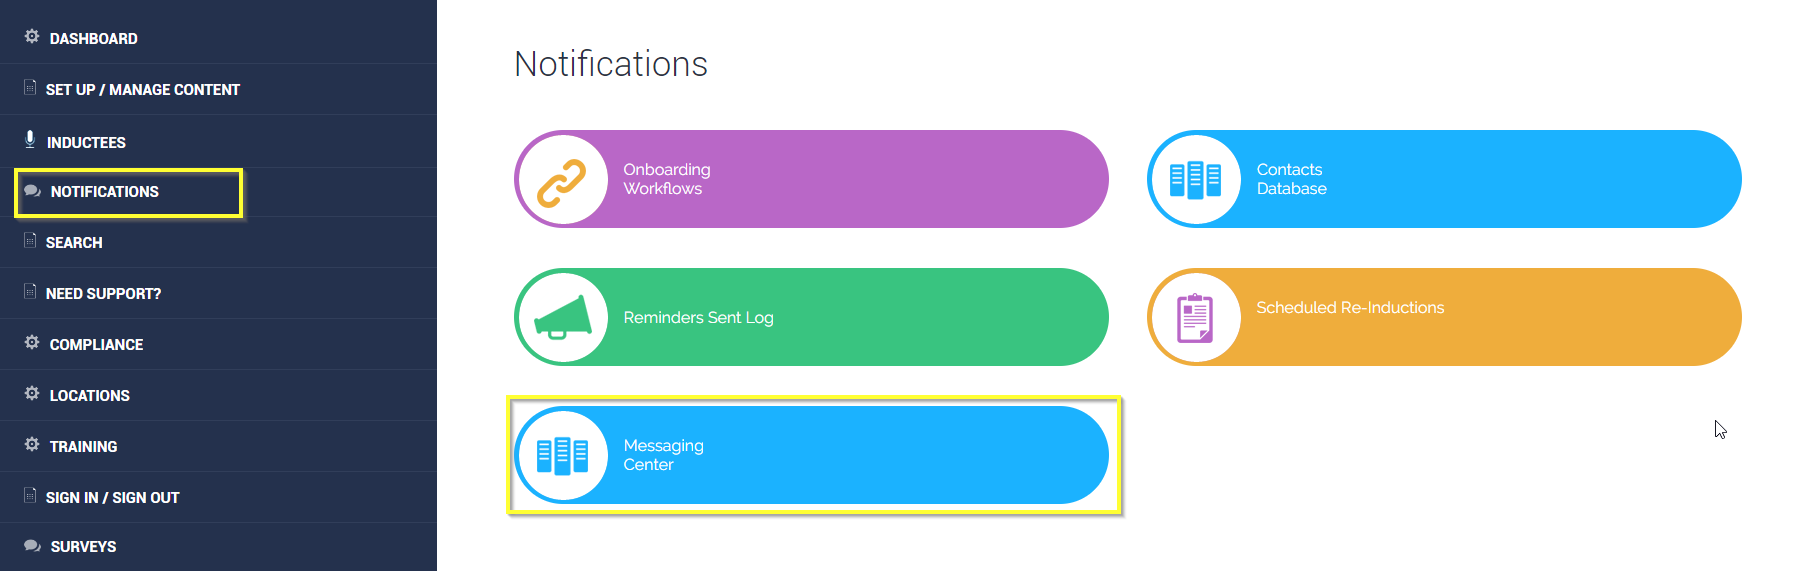Select Notifications in the sidebar

[104, 192]
